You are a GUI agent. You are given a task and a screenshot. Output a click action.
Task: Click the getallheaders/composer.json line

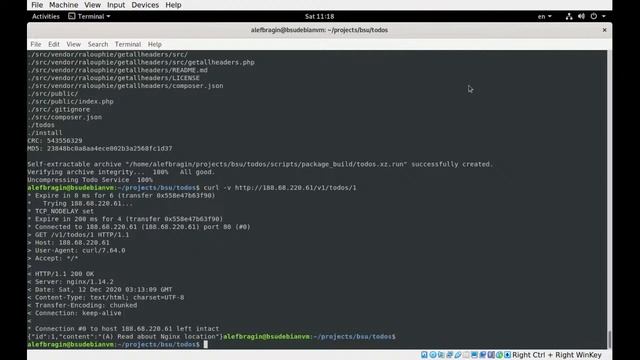point(125,86)
